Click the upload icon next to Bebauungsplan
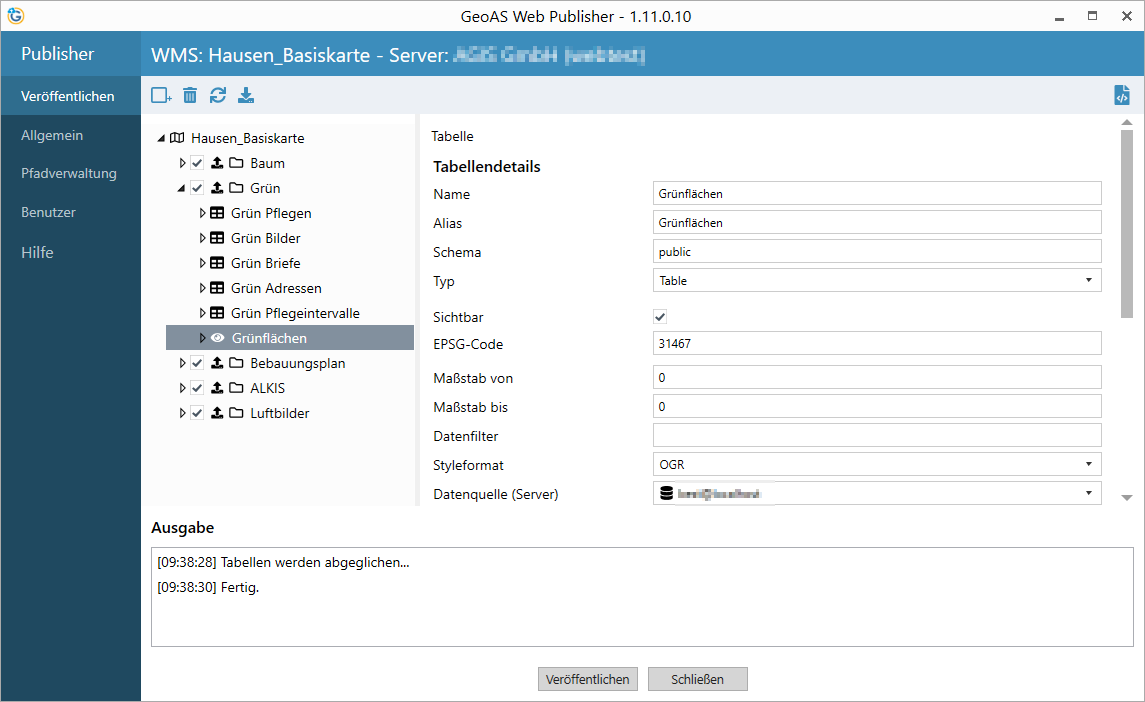 (217, 362)
